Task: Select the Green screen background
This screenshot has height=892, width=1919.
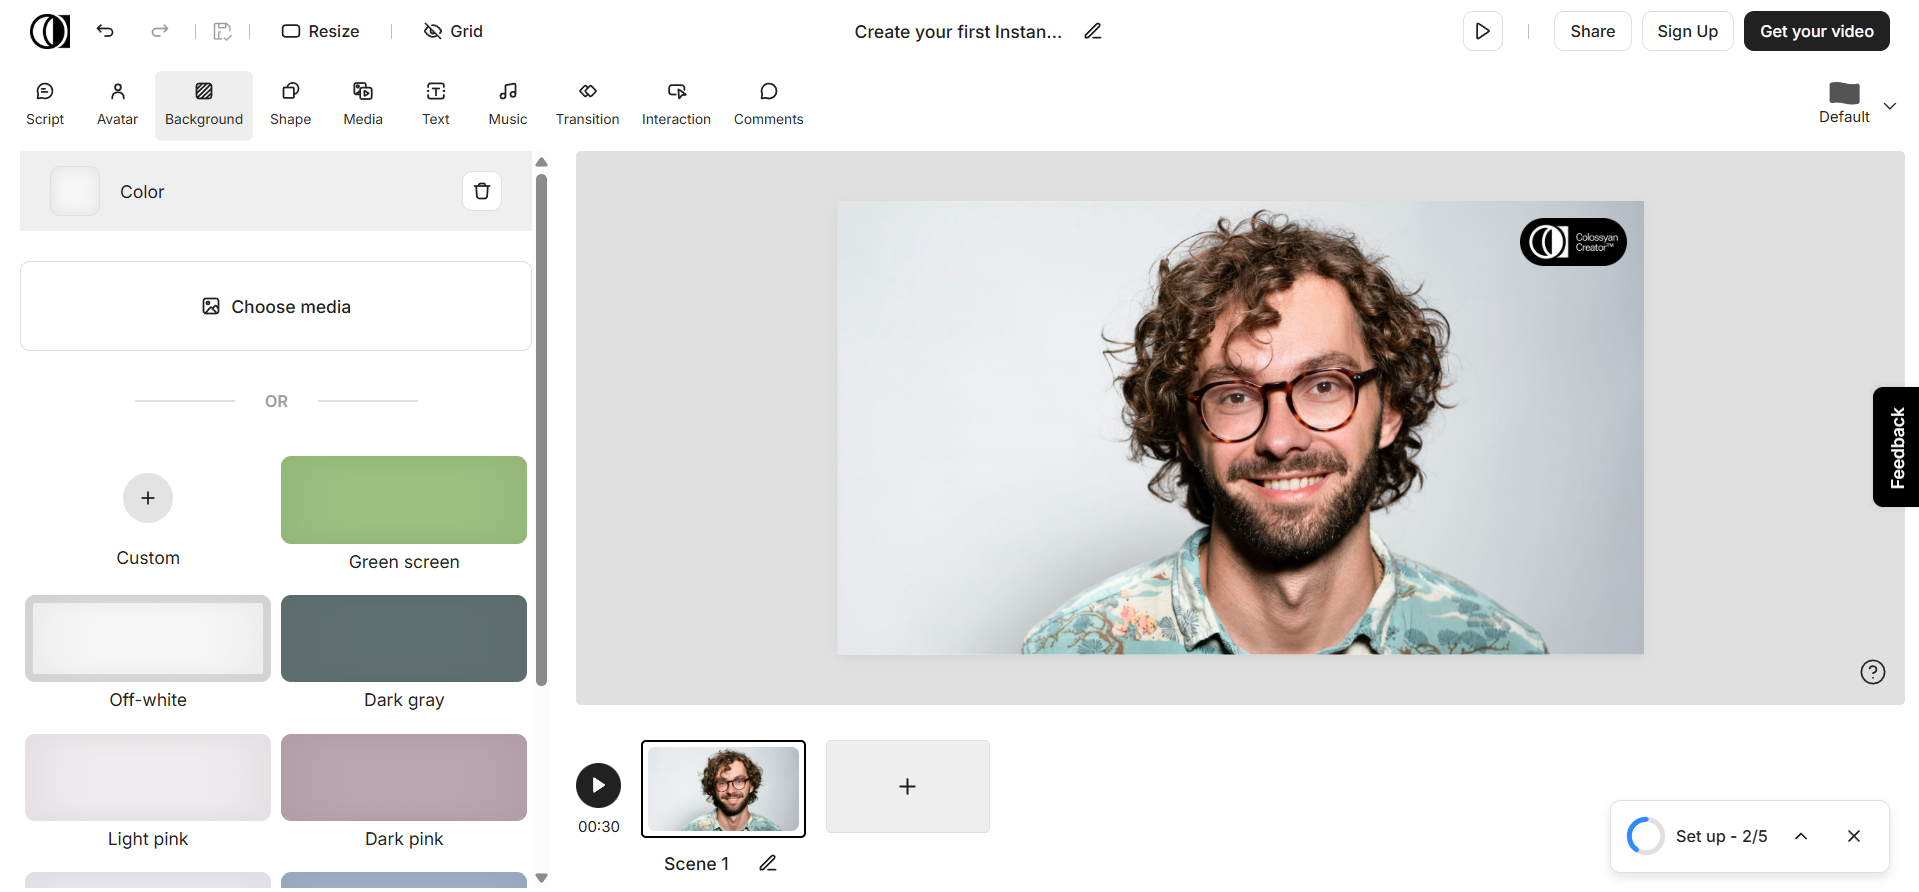Action: click(404, 500)
